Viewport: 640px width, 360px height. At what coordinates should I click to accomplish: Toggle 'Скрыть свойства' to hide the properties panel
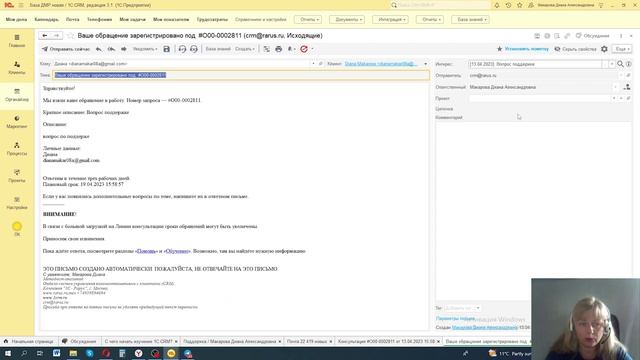pos(576,49)
